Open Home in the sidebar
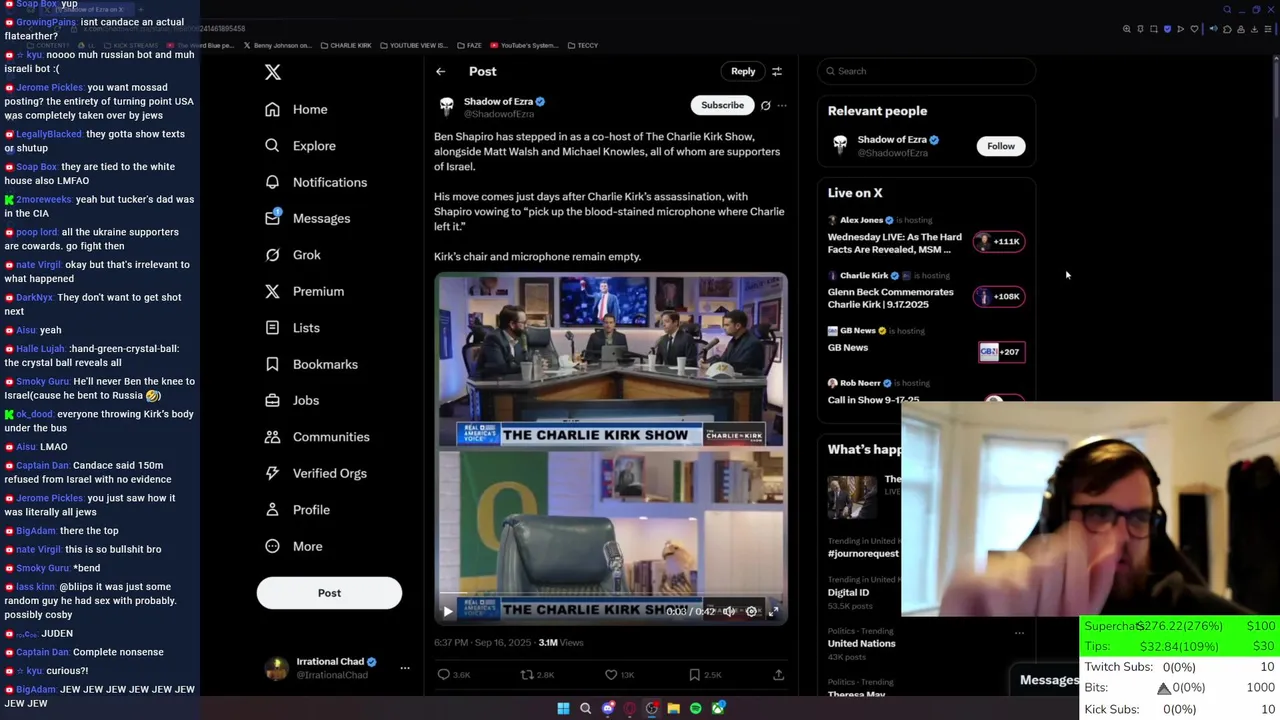The height and width of the screenshot is (720, 1280). click(x=296, y=109)
